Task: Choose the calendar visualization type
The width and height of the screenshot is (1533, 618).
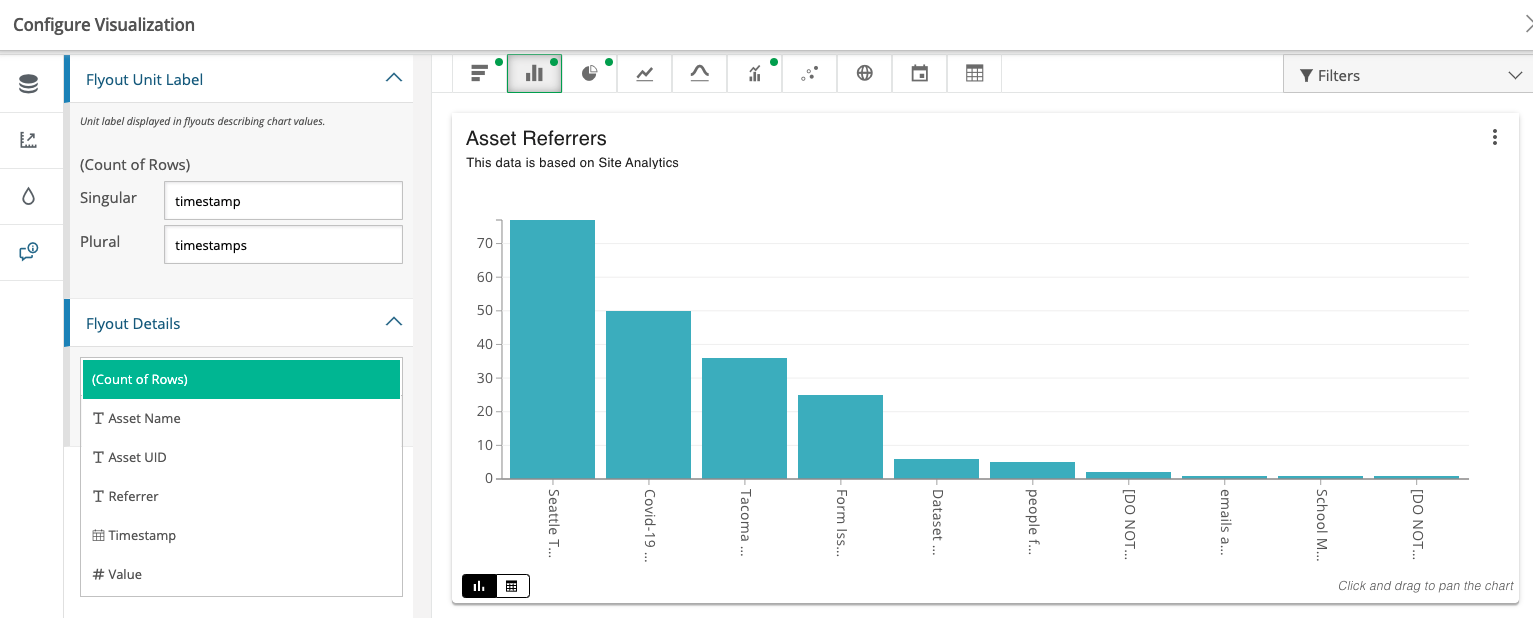Action: click(920, 74)
